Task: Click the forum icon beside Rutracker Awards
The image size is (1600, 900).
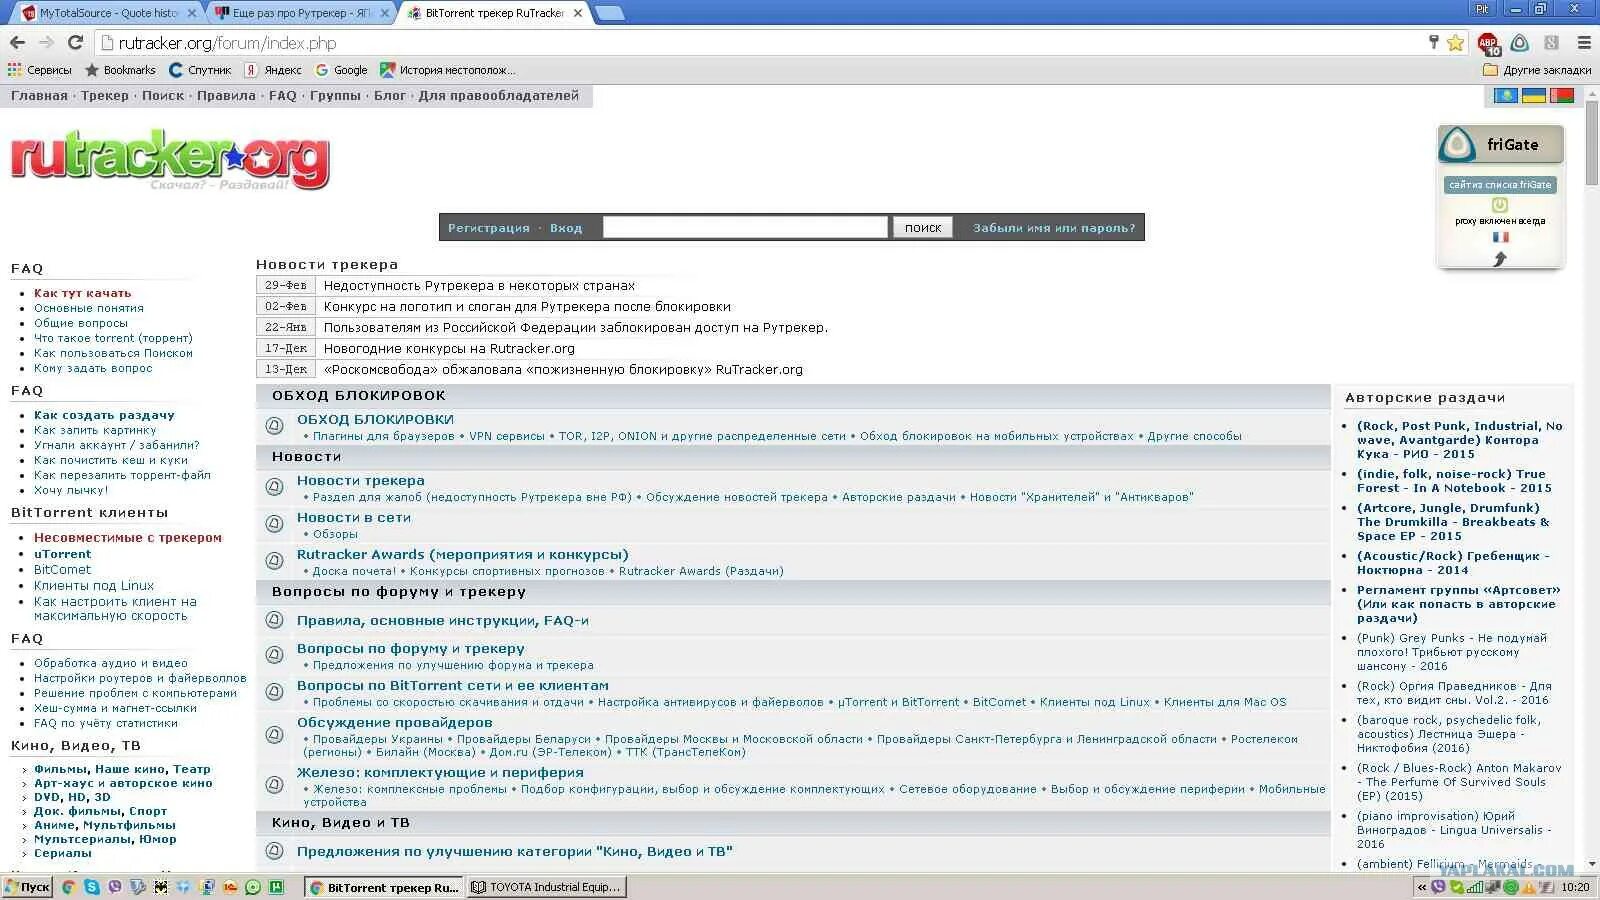Action: (274, 561)
